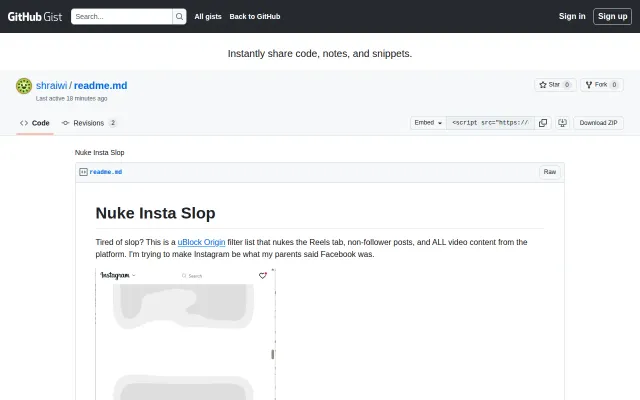
Task: Click the search magnifier icon
Action: 179,17
